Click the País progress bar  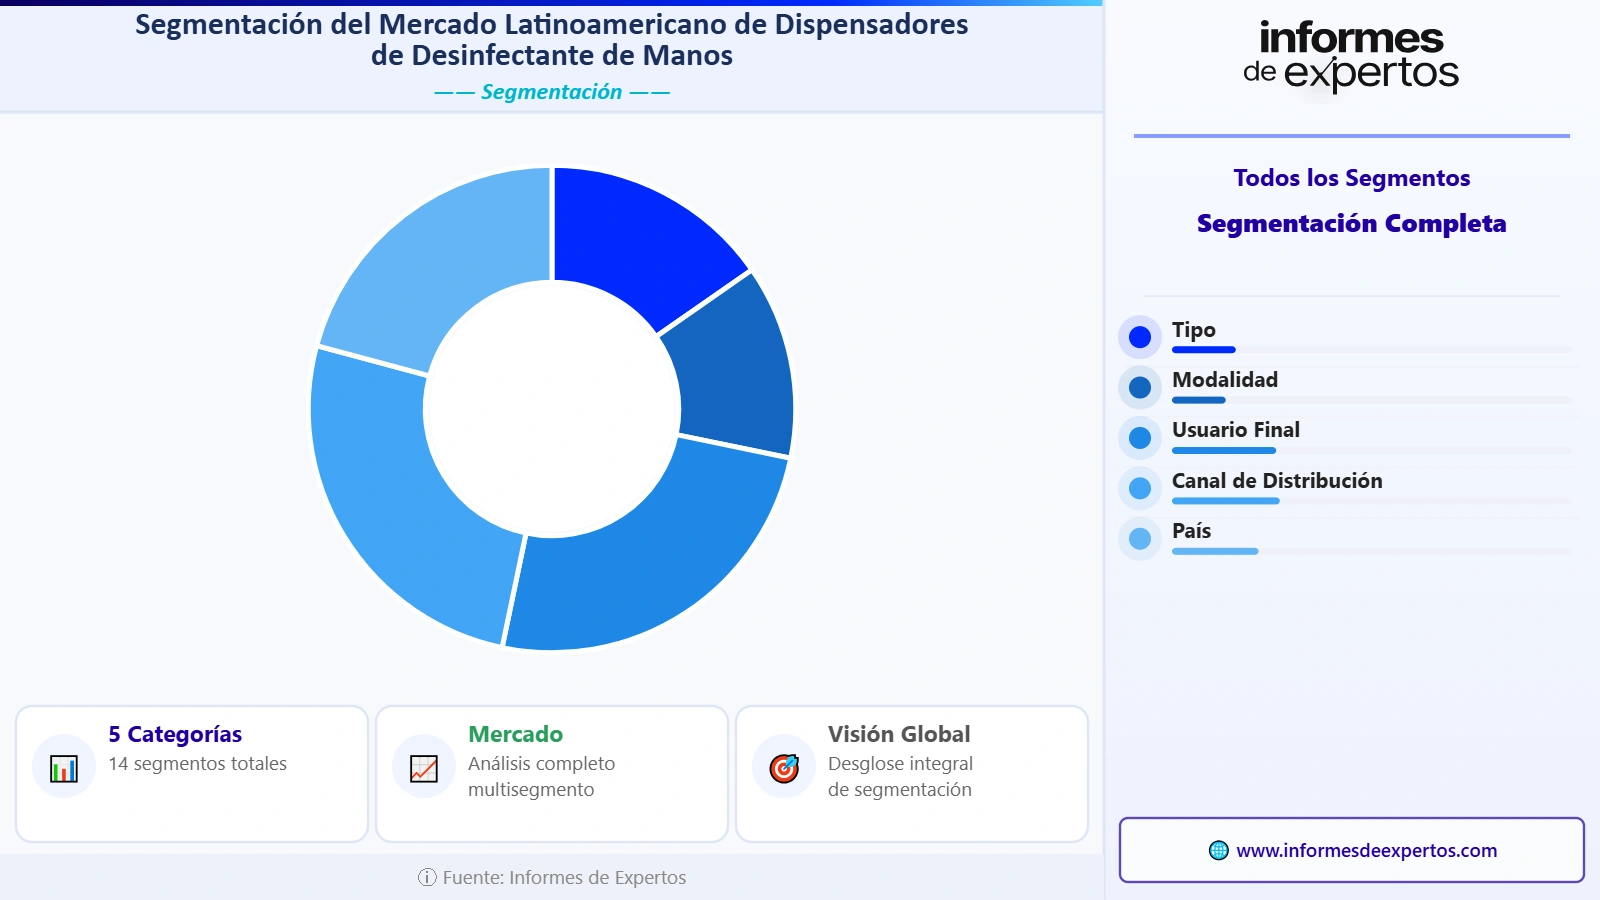[x=1372, y=551]
